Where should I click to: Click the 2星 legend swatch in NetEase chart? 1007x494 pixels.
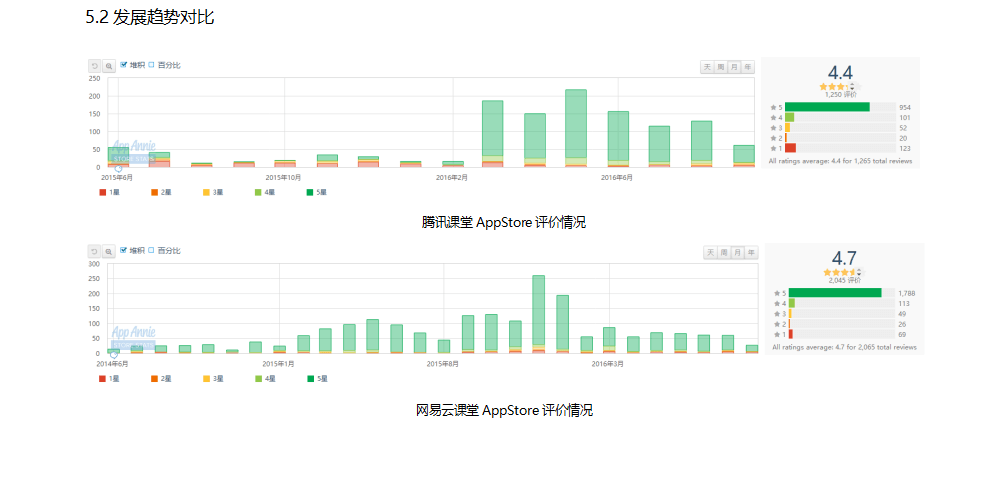154,378
